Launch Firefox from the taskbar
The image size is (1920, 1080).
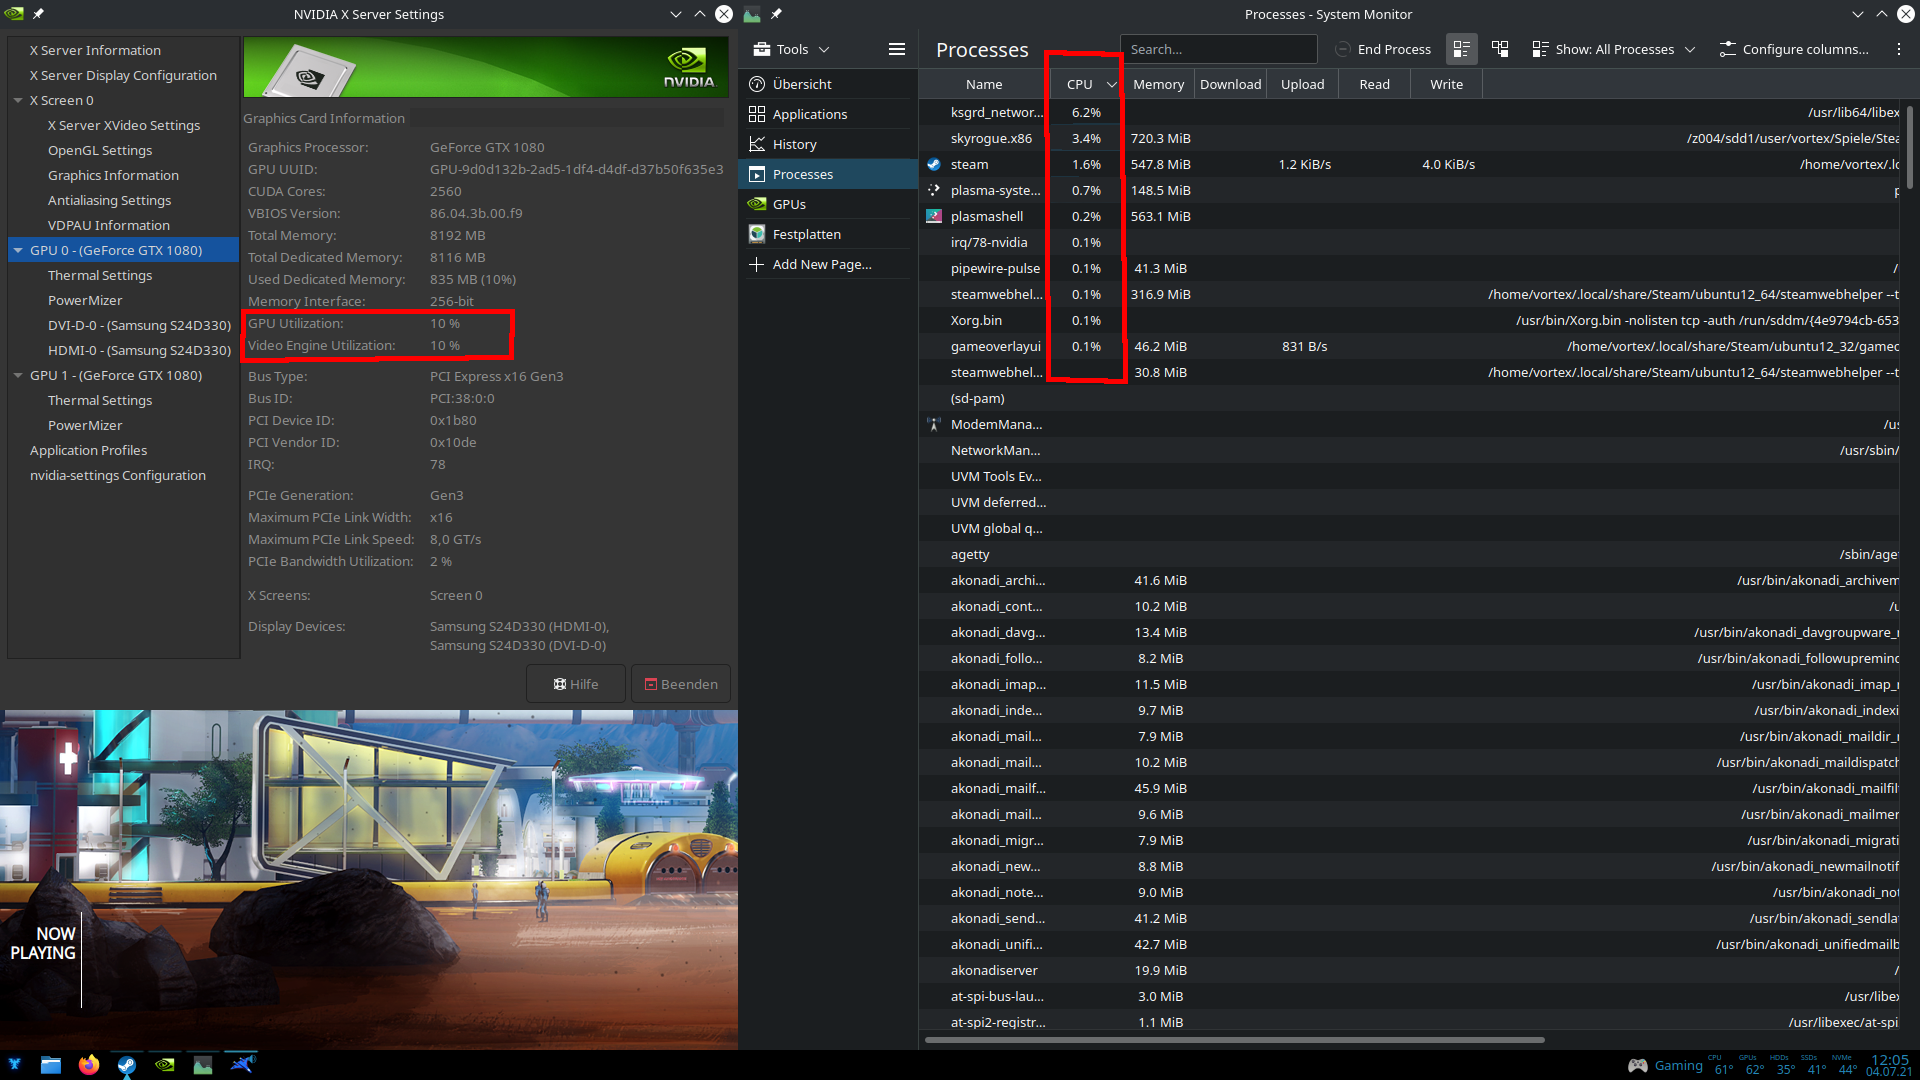[89, 1064]
